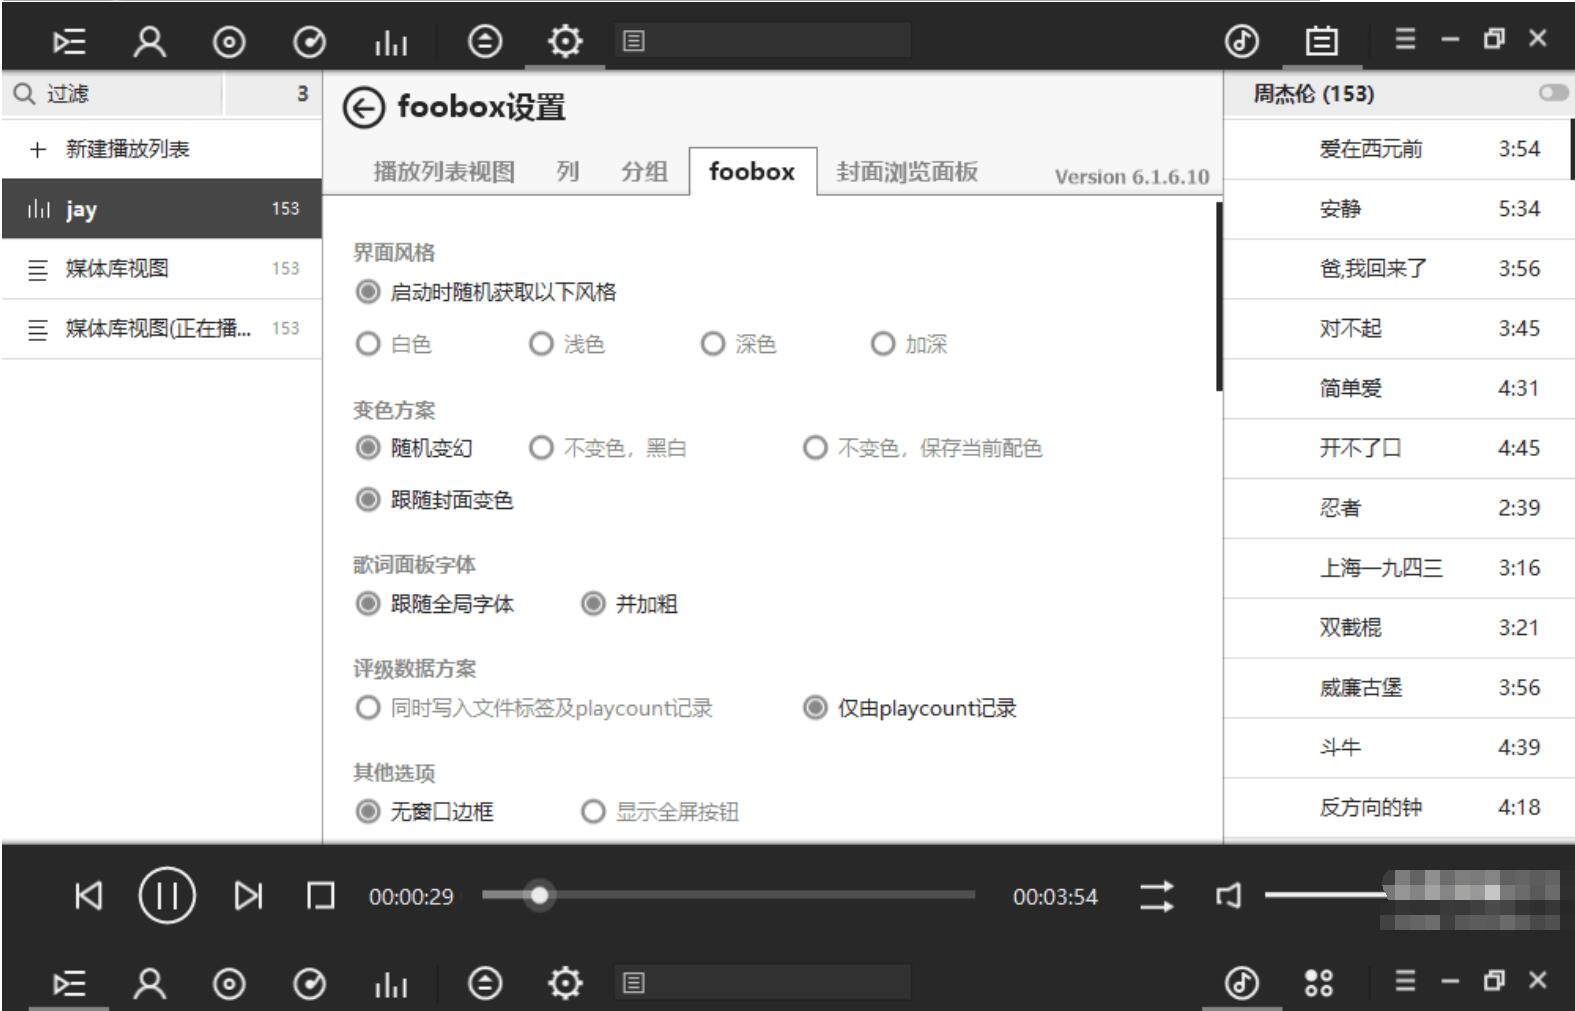Click the top toolbar search box

click(762, 41)
